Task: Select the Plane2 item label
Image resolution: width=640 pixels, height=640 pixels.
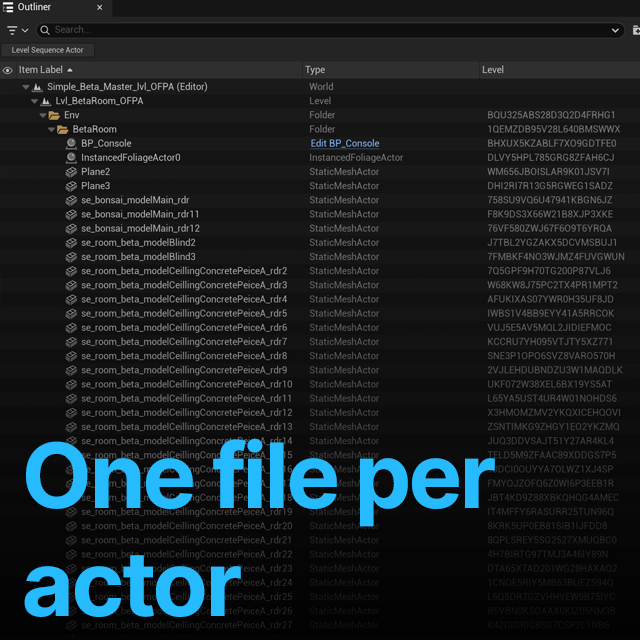Action: [x=96, y=172]
